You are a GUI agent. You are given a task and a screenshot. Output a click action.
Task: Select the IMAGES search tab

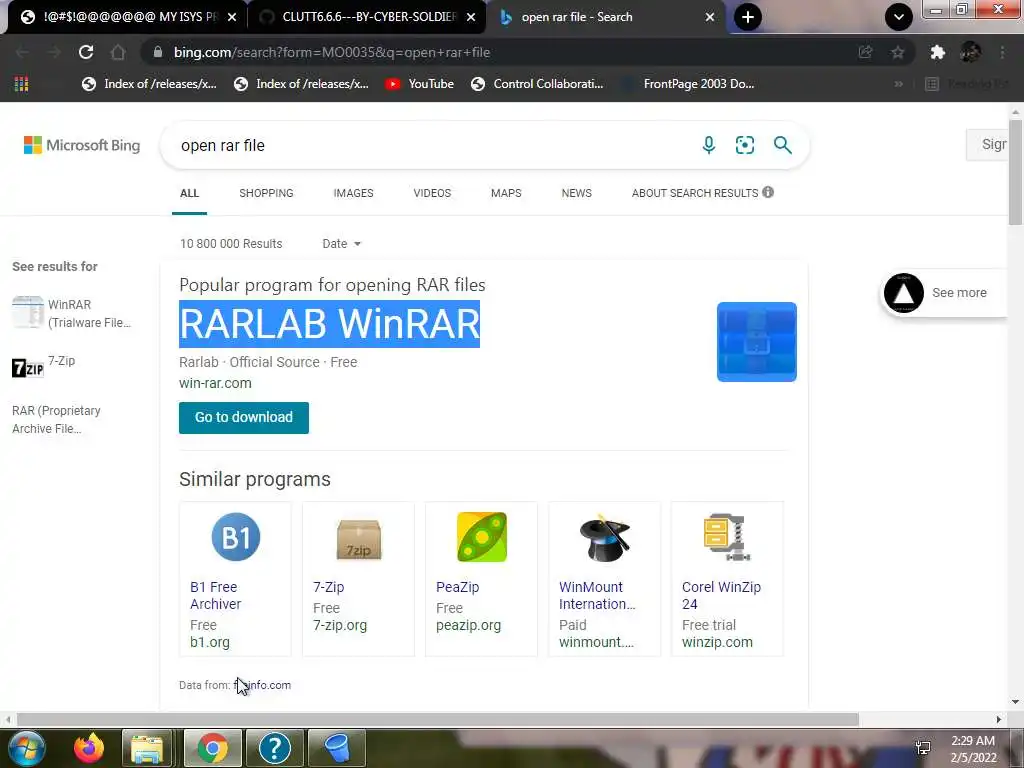click(353, 193)
